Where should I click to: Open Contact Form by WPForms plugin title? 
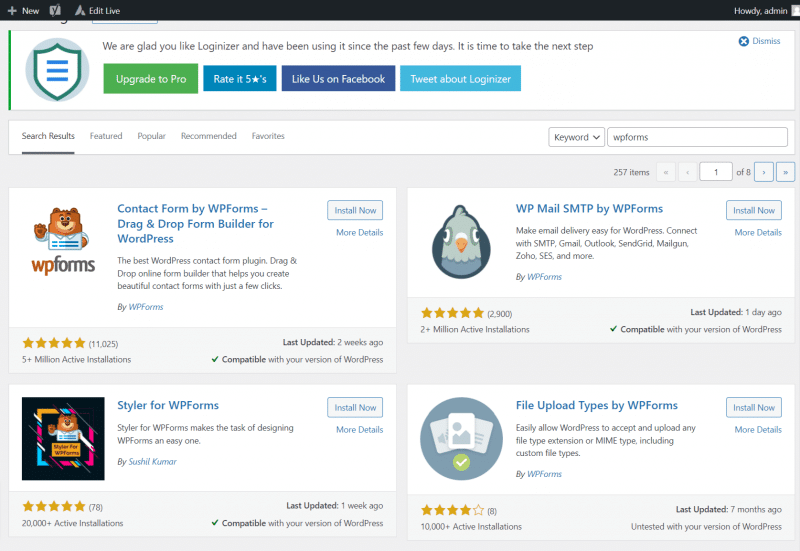(195, 223)
